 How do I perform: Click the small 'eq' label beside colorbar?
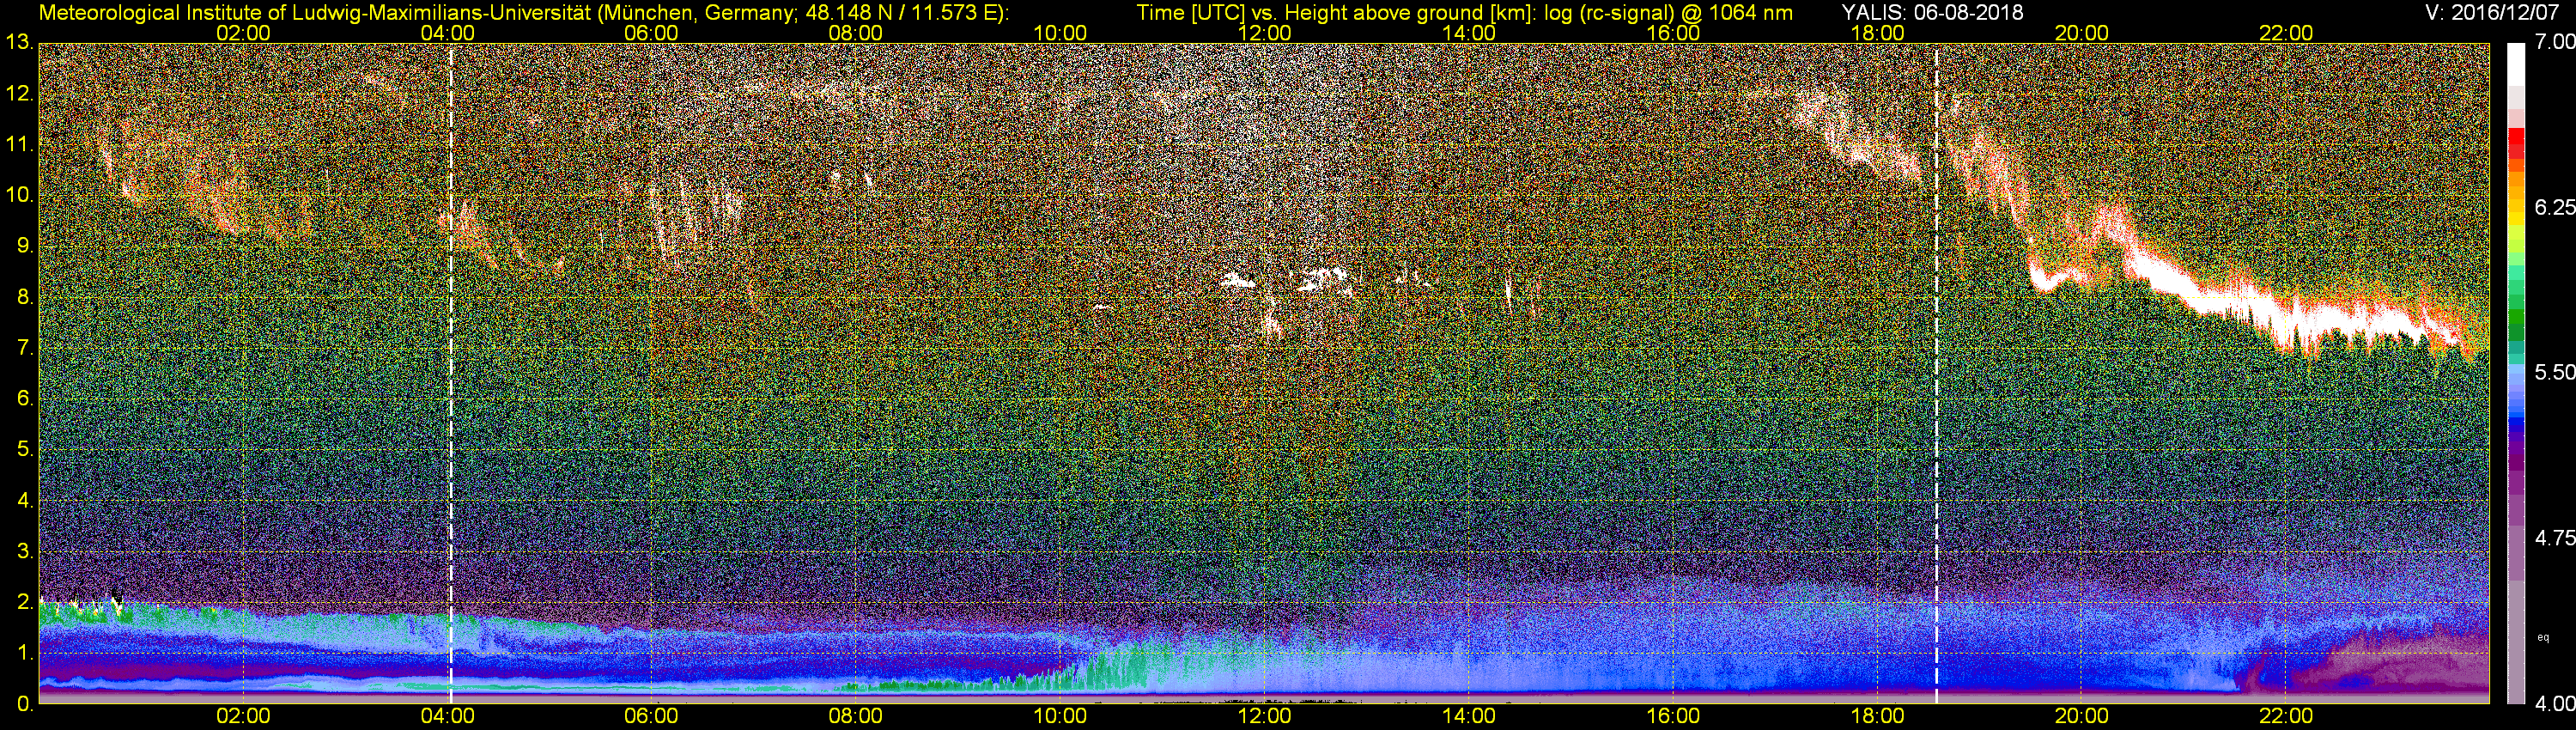2543,636
